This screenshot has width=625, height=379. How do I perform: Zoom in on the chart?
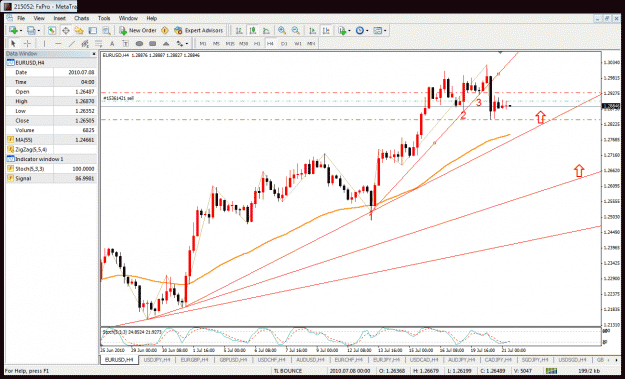coord(282,30)
